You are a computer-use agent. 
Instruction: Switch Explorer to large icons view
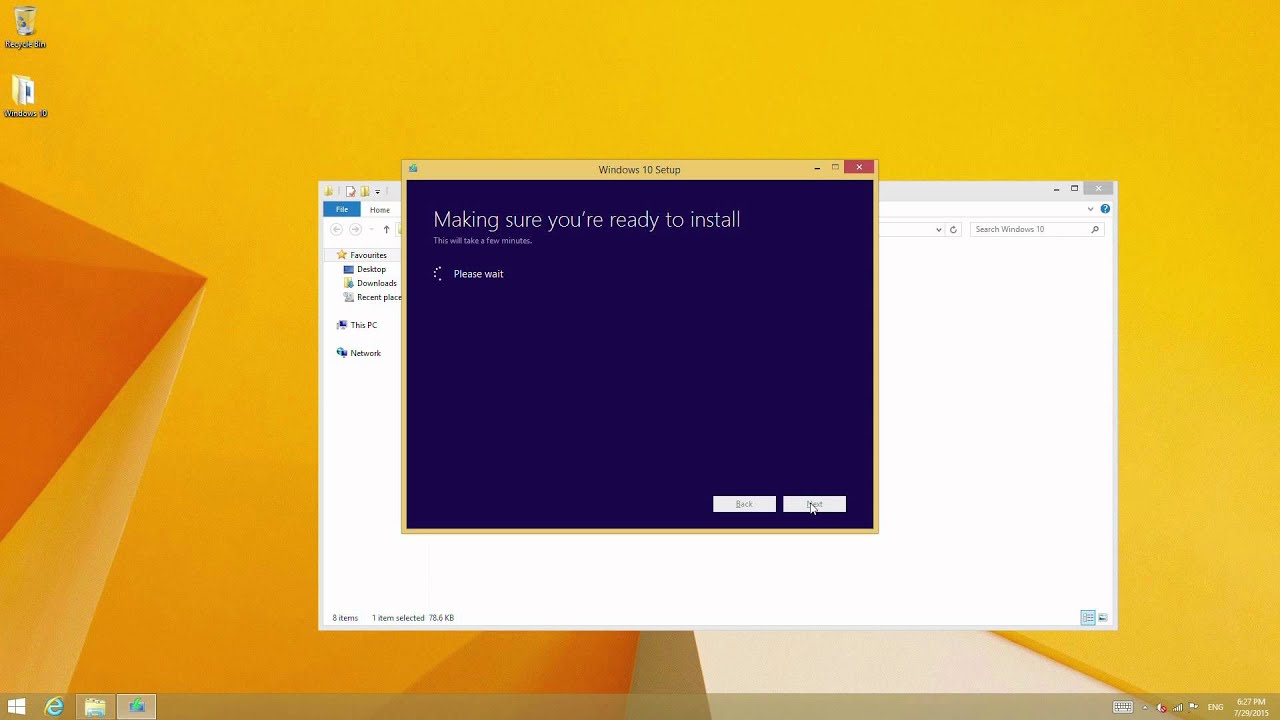coord(1103,618)
